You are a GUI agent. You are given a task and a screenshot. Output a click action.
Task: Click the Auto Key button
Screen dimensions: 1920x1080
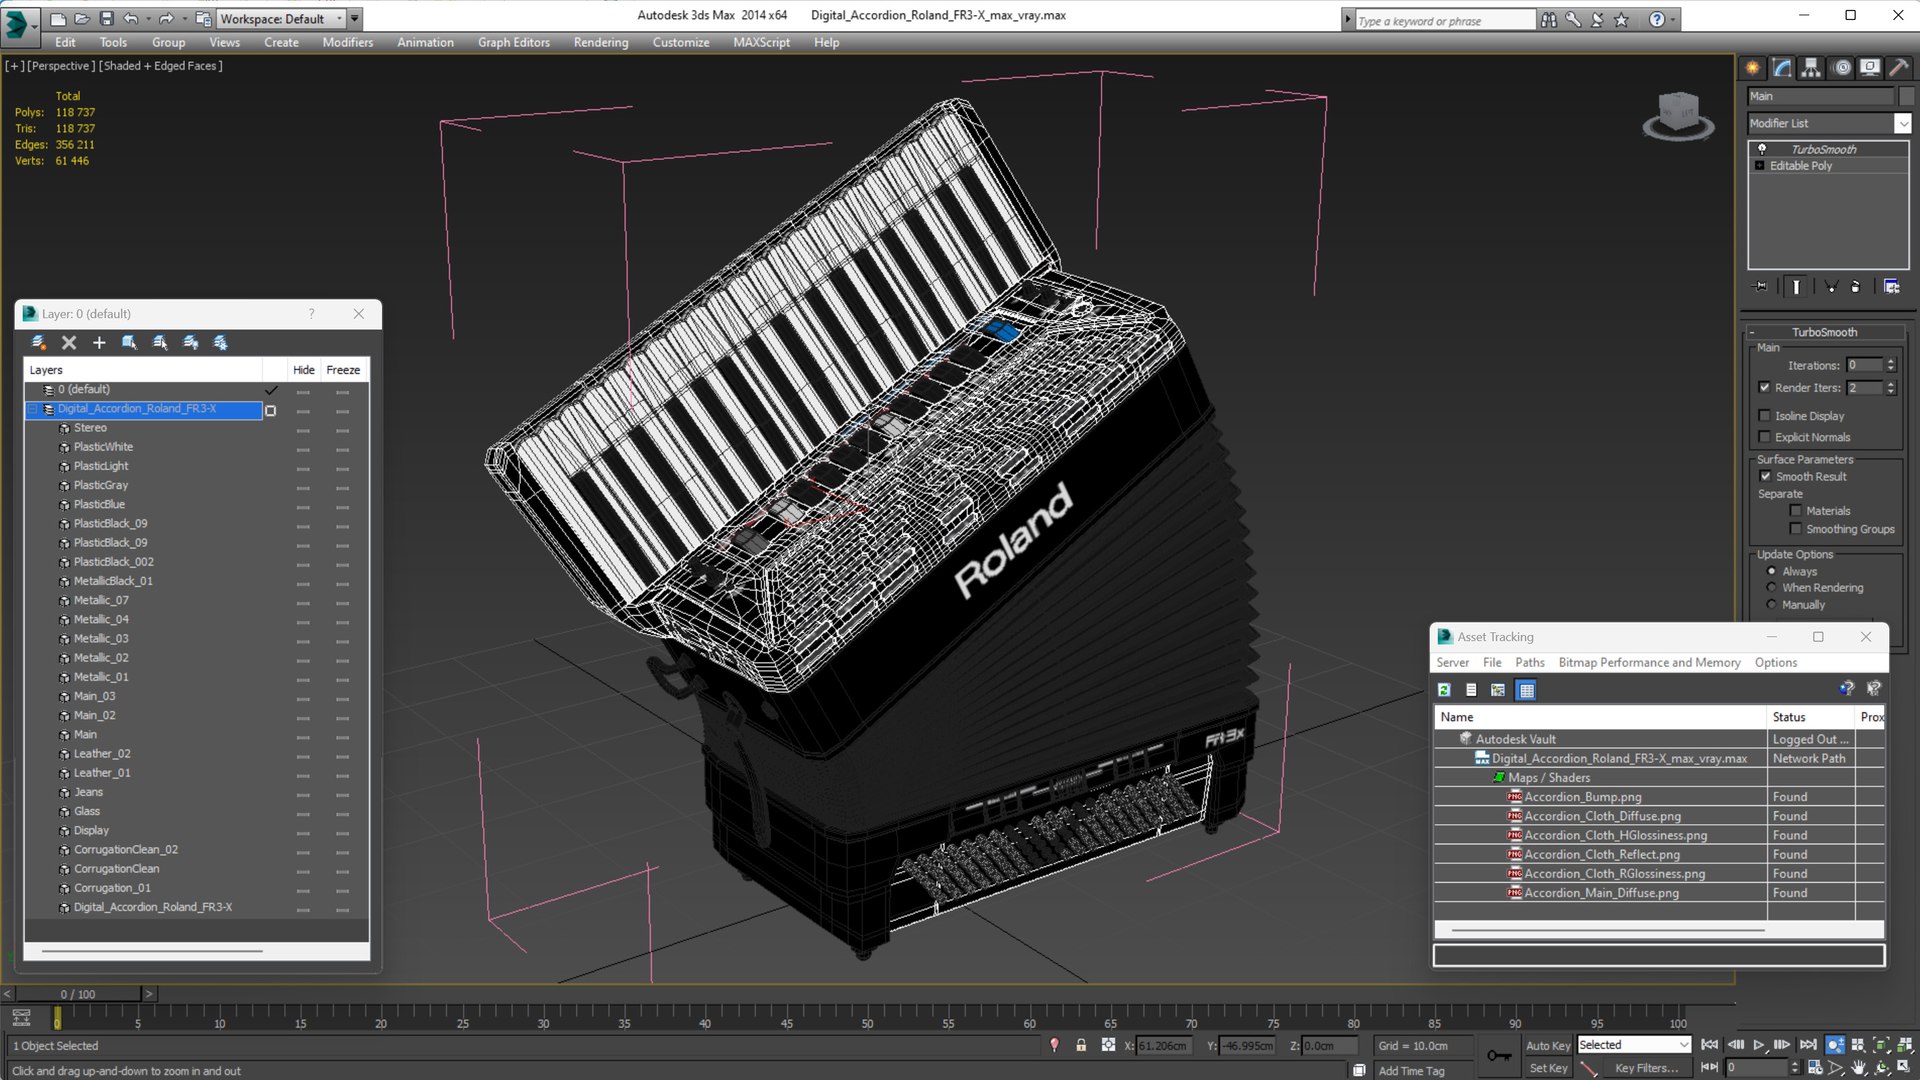[1548, 1045]
